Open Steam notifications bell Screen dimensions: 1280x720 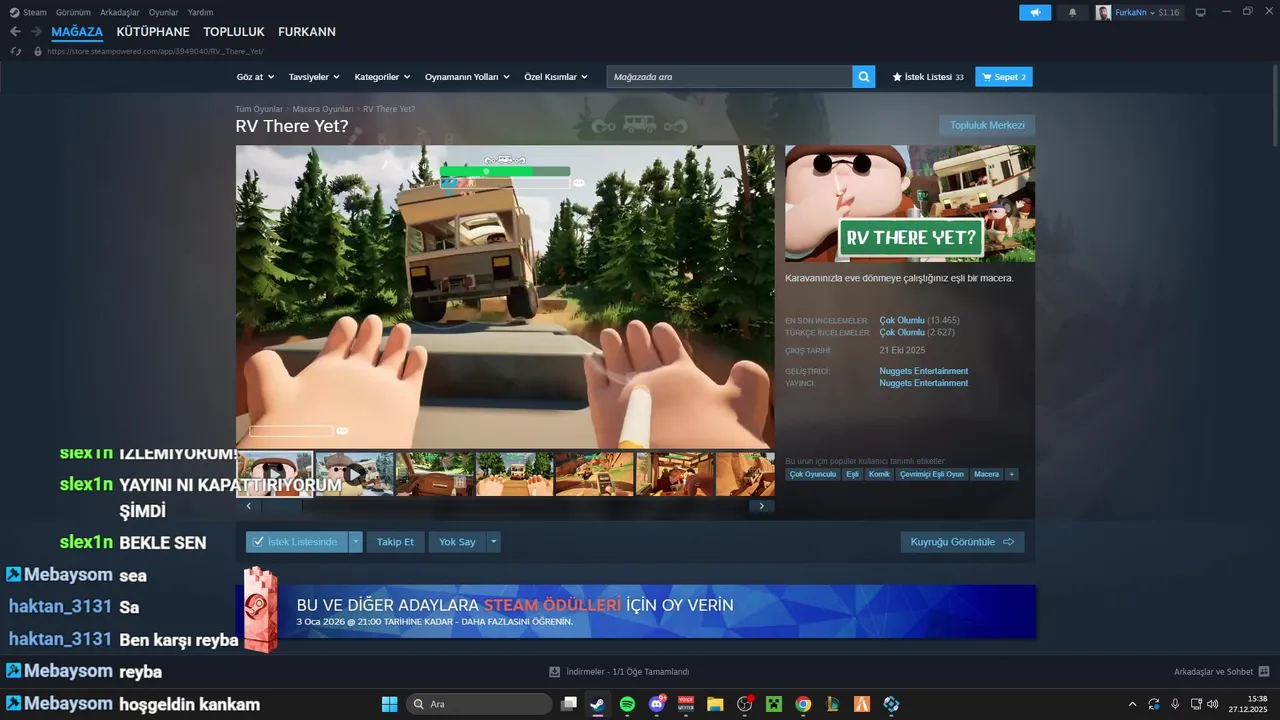(x=1073, y=12)
